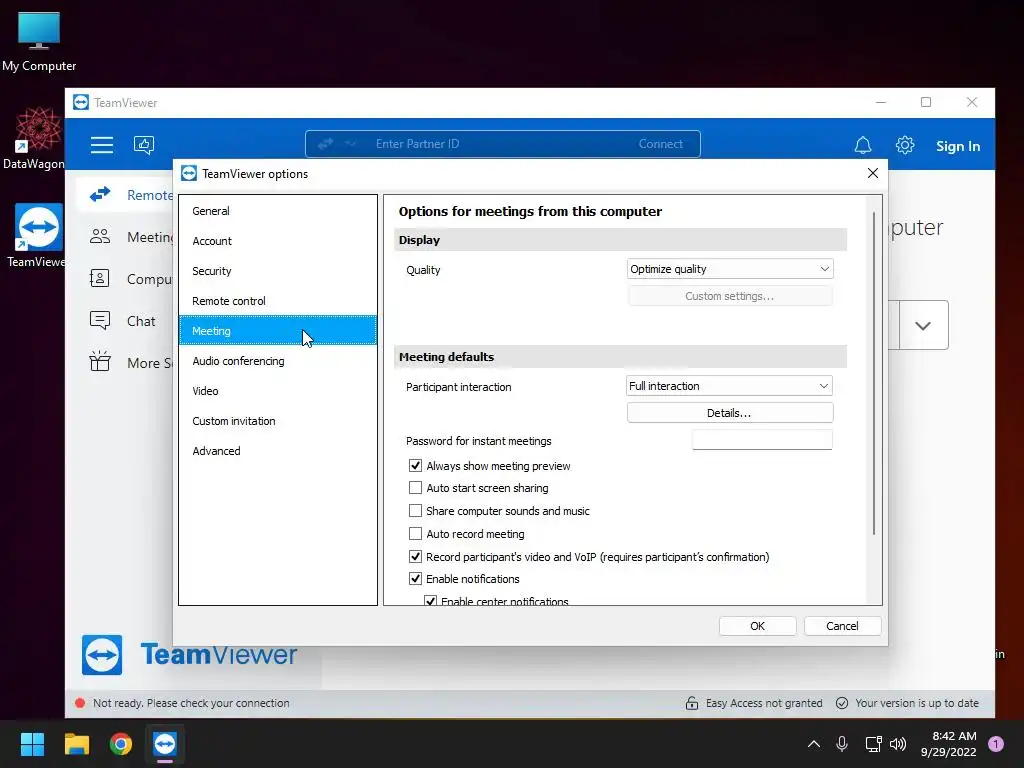Select the TeamViewer desktop shortcut
Image resolution: width=1024 pixels, height=768 pixels.
[x=37, y=236]
